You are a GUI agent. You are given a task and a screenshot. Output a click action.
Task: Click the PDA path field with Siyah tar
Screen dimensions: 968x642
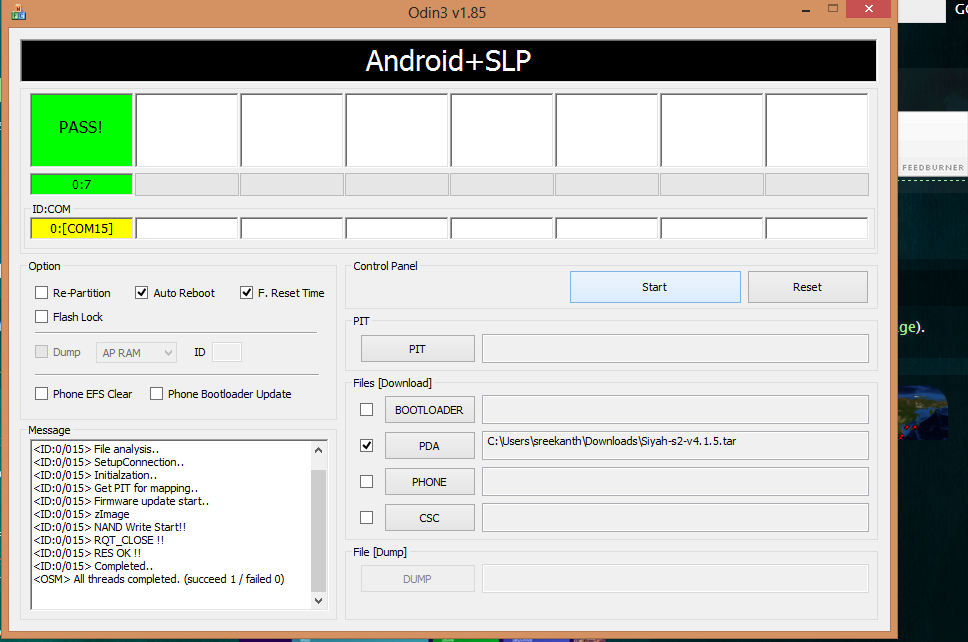(x=675, y=446)
